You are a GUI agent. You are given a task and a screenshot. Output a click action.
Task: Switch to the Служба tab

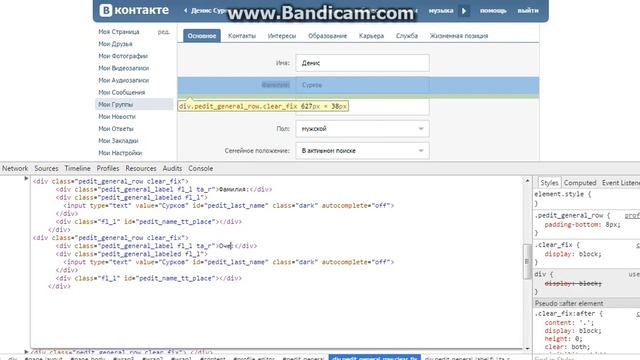click(x=407, y=36)
